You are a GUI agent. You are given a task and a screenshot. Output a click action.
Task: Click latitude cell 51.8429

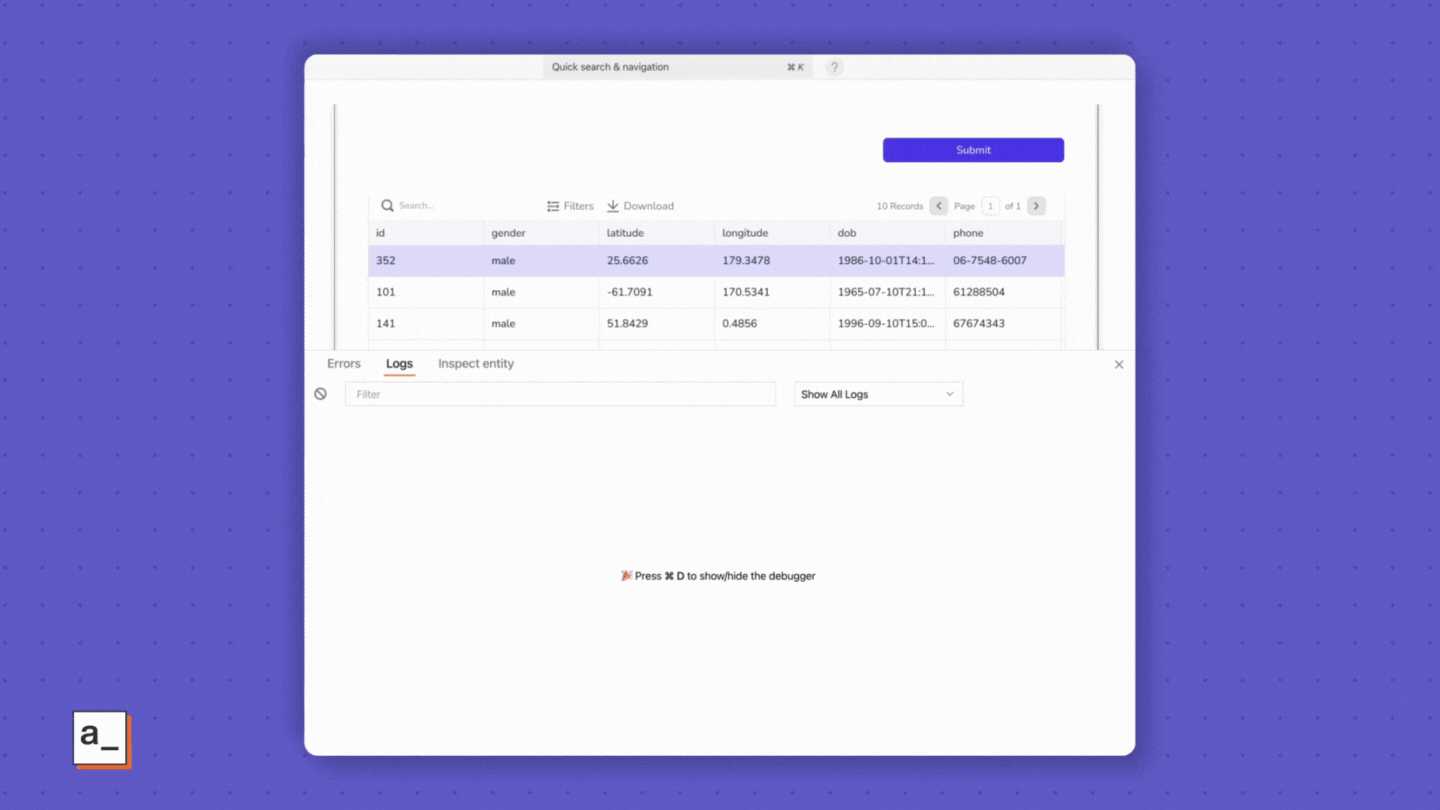[627, 324]
